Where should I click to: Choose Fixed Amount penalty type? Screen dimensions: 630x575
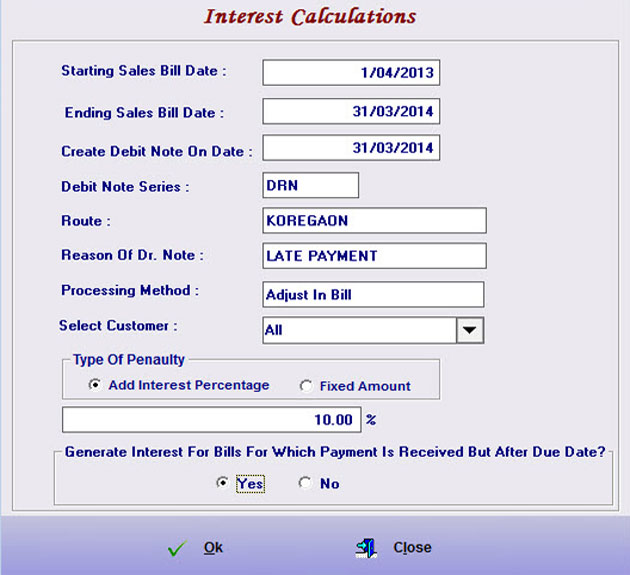[306, 386]
